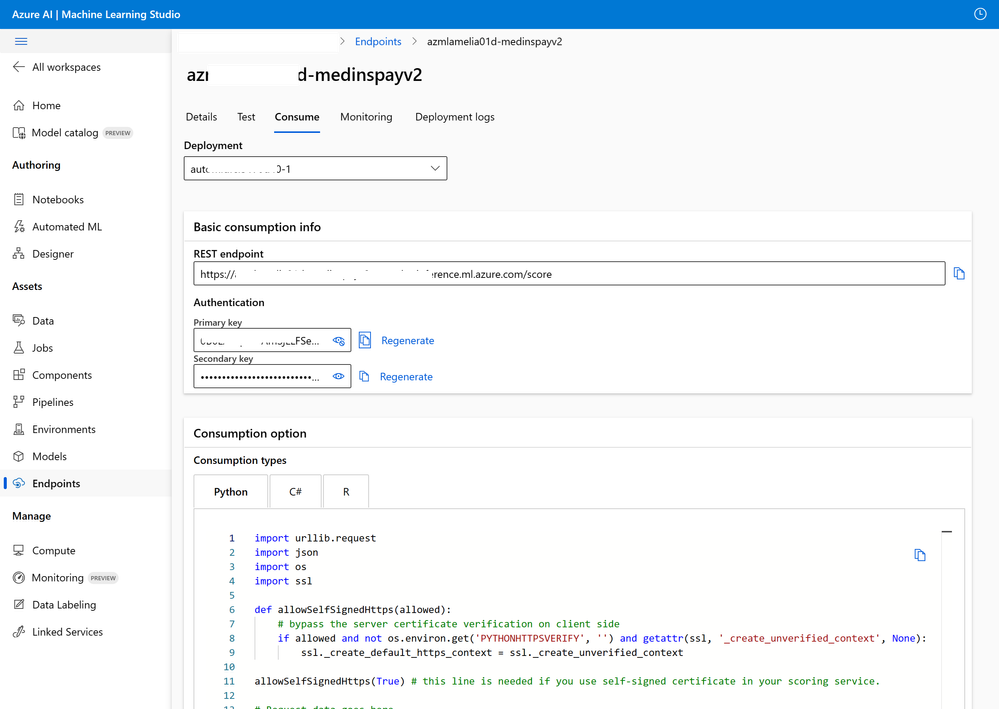Open the Designer section
Screen dimensions: 999x709
coord(53,254)
